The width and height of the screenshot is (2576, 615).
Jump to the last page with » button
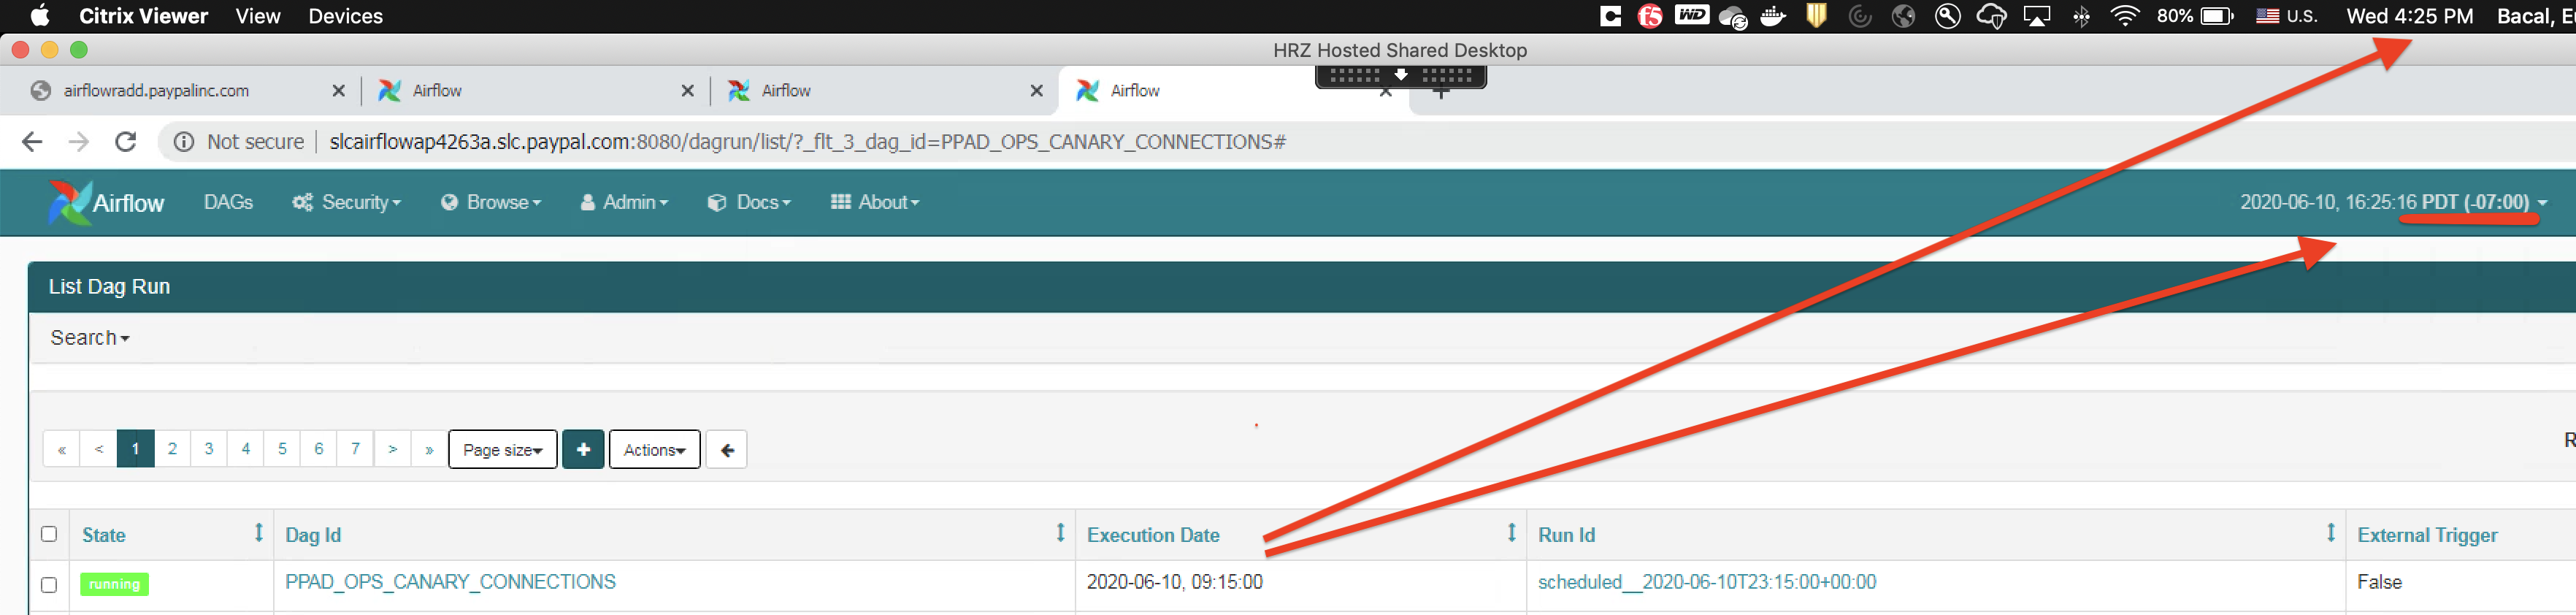pyautogui.click(x=429, y=449)
